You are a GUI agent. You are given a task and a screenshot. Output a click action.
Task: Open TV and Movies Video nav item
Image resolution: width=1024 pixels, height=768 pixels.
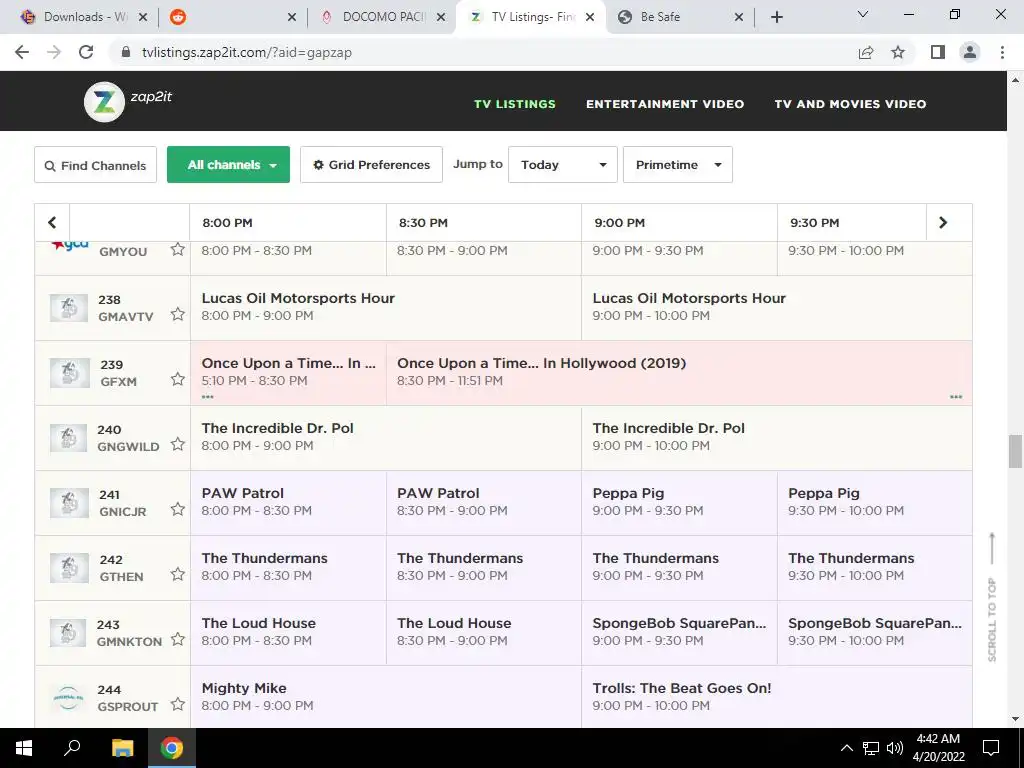click(x=850, y=104)
